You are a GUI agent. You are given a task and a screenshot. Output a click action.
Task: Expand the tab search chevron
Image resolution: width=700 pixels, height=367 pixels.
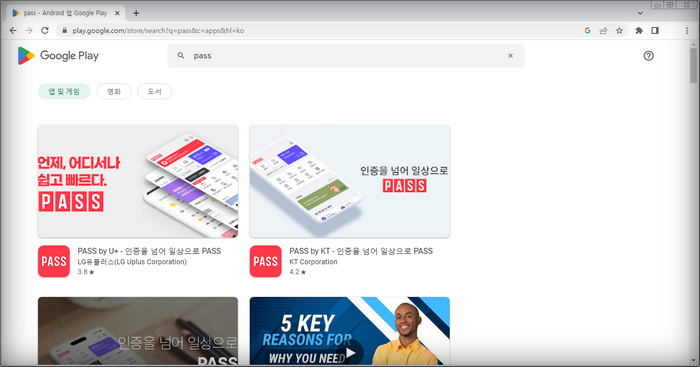[640, 13]
